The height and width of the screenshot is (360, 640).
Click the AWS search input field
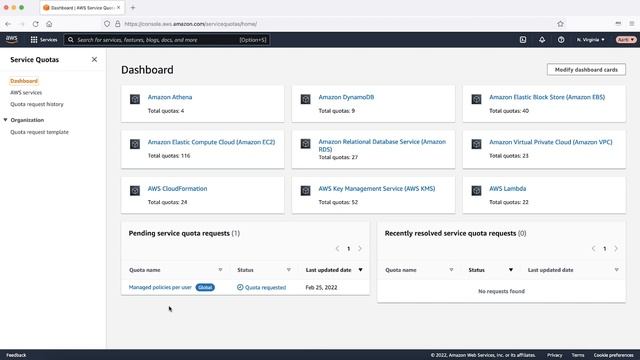(167, 40)
